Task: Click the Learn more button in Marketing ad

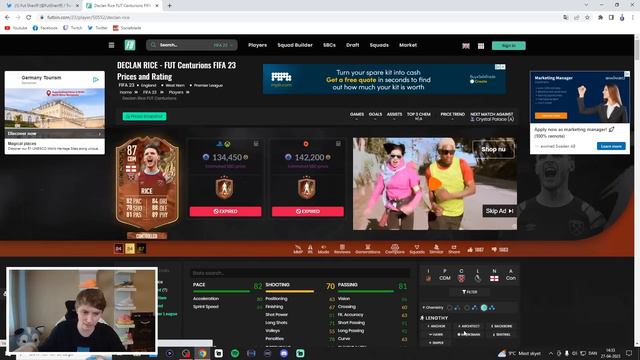Action: click(611, 146)
